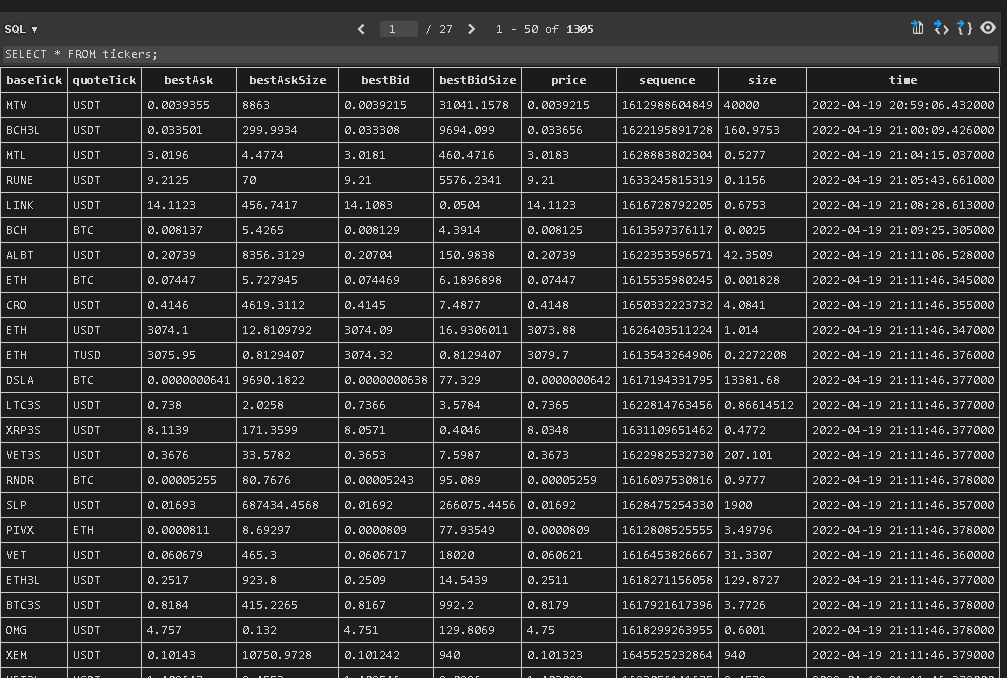Viewport: 1007px width, 678px height.
Task: Click the export to JSON icon
Action: click(964, 28)
